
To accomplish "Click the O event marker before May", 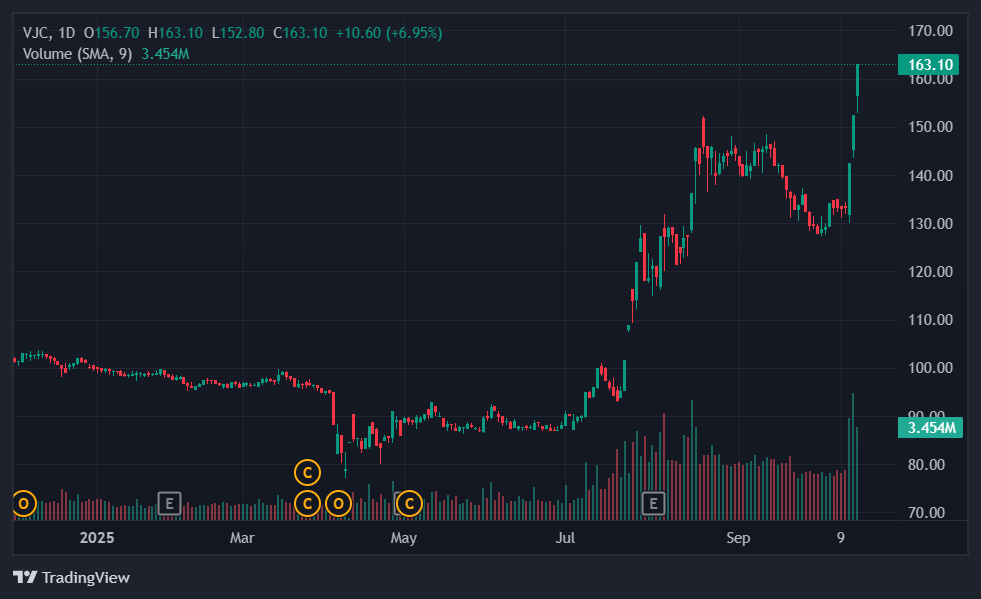I will (339, 502).
